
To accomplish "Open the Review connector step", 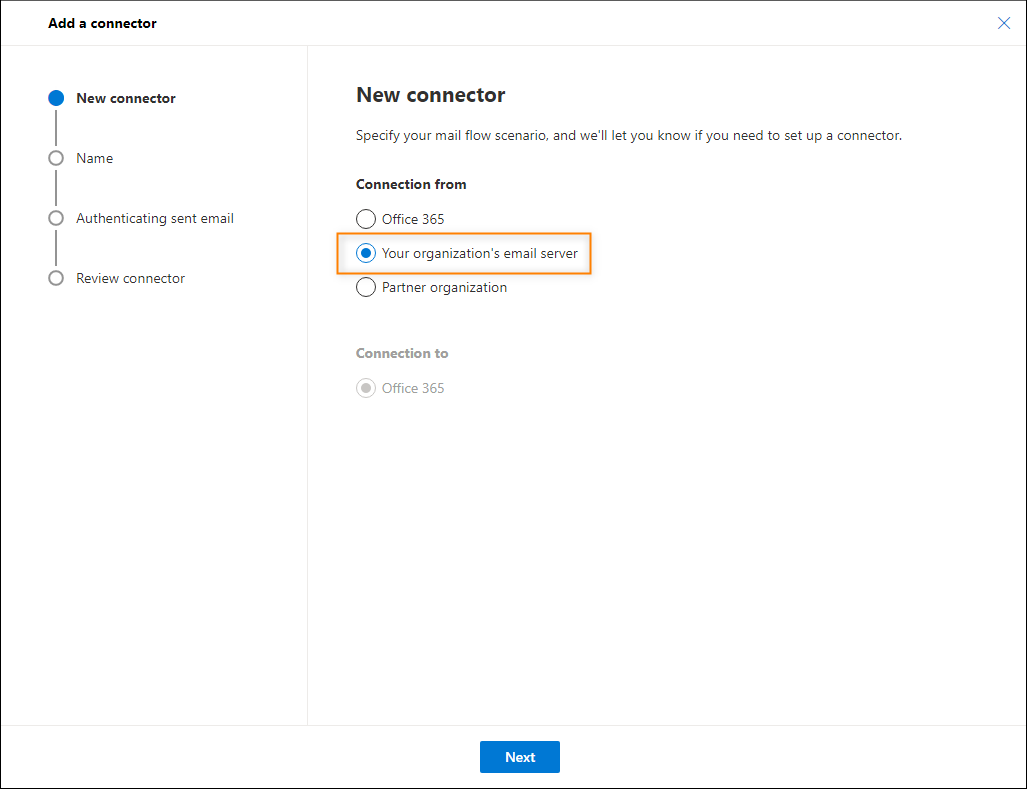I will tap(130, 278).
